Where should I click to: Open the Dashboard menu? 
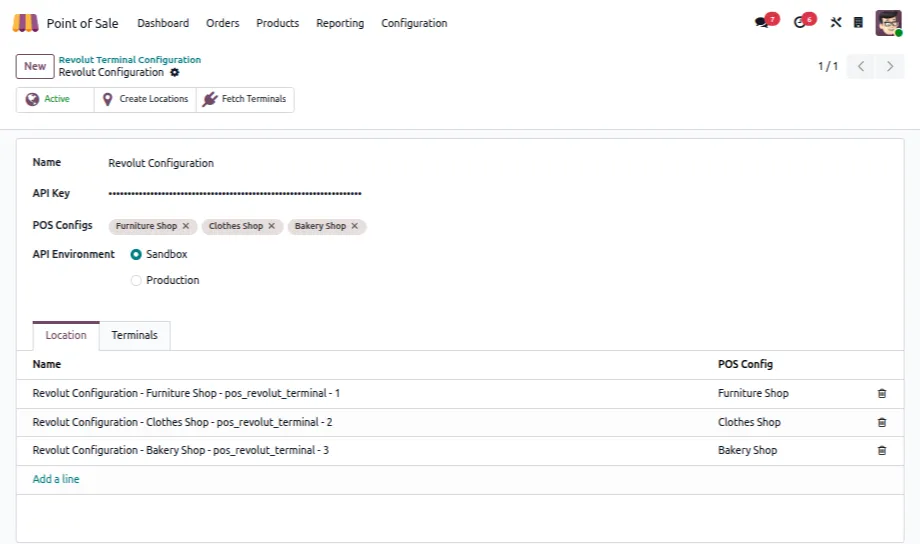[x=163, y=23]
